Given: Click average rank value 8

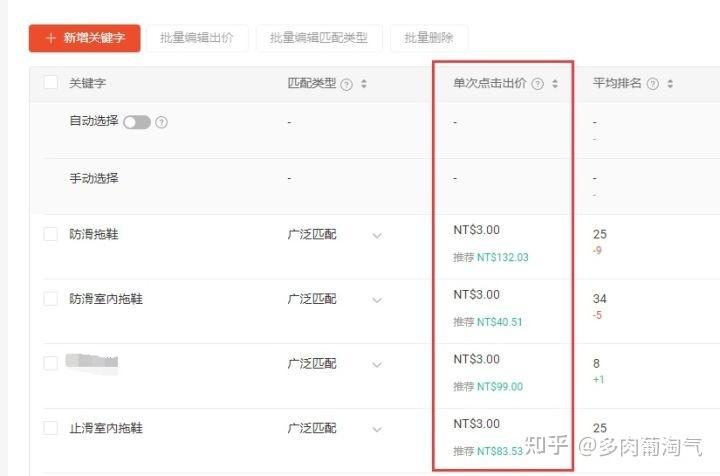Looking at the screenshot, I should pyautogui.click(x=596, y=364).
